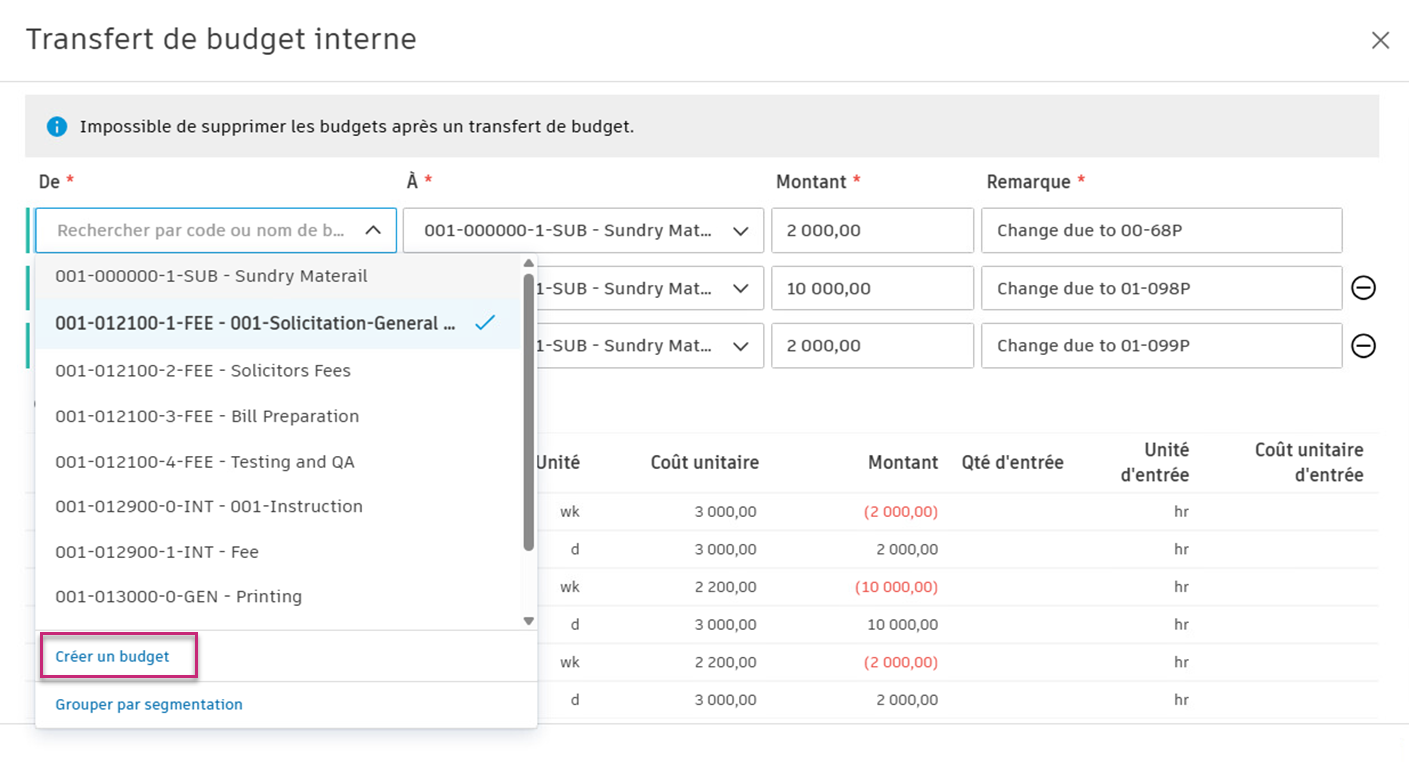
Task: Select 001-012100-4-FEE Testing and QA
Action: (205, 462)
